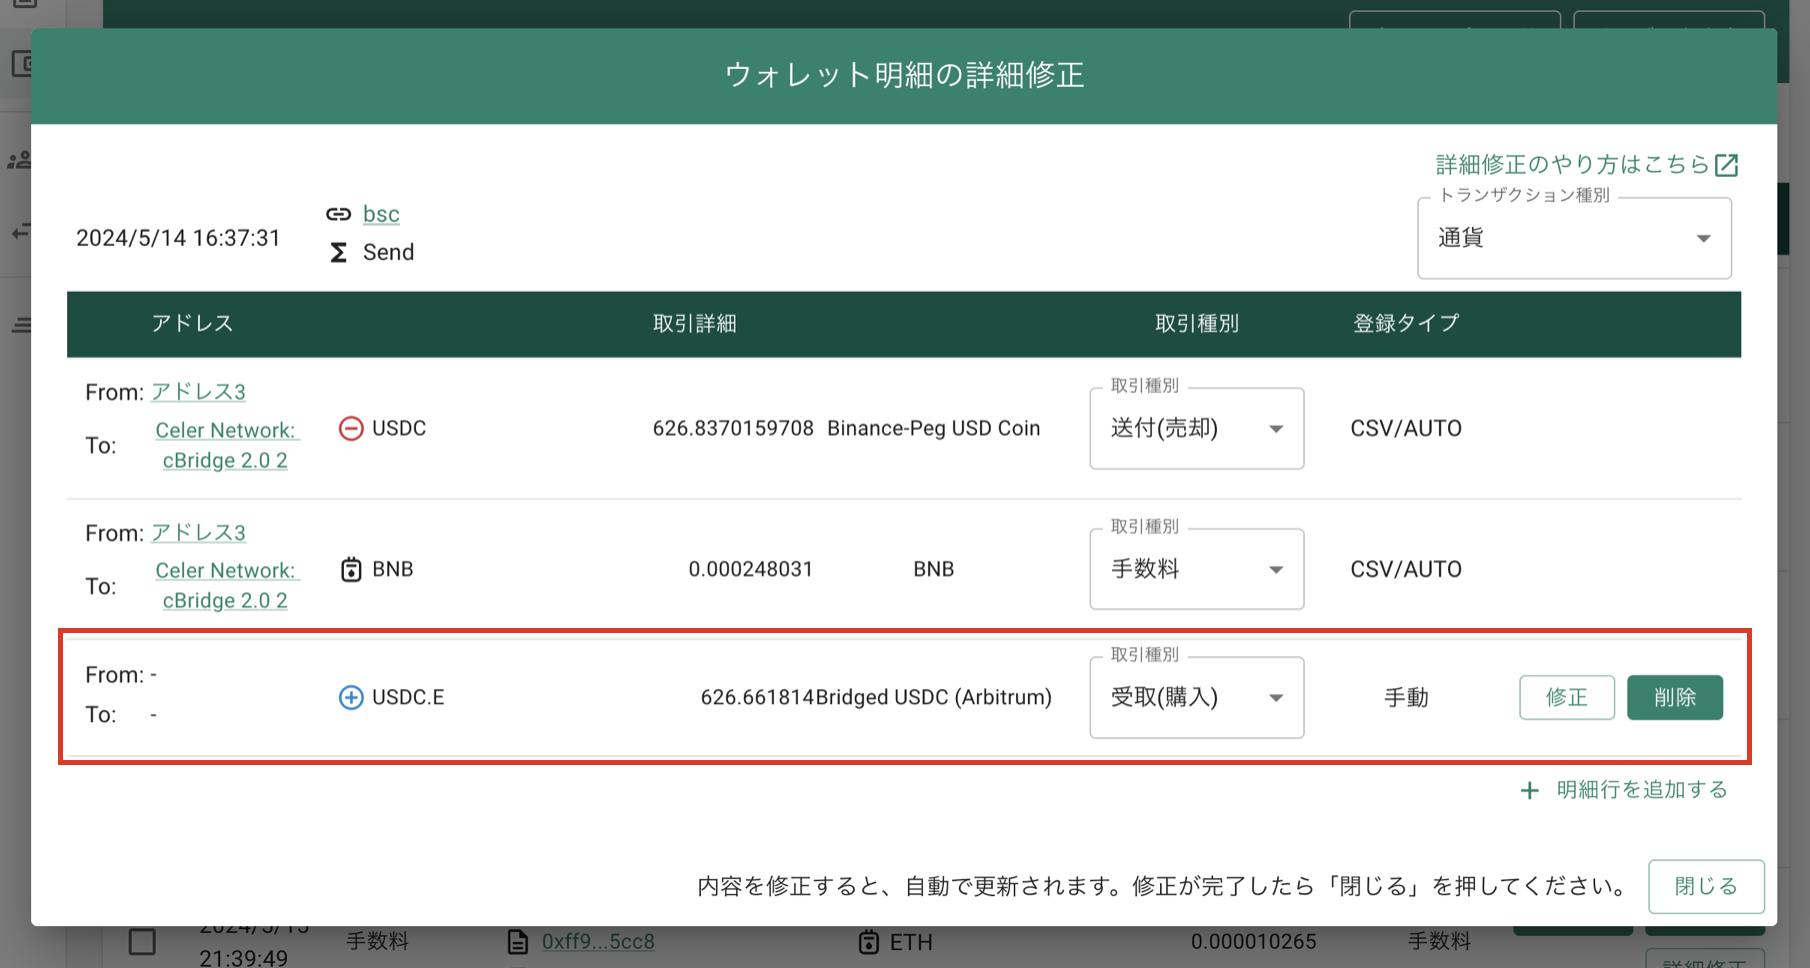Viewport: 1810px width, 968px height.
Task: Tick the checkbox in the background 21:39:49 row
Action: click(x=142, y=942)
